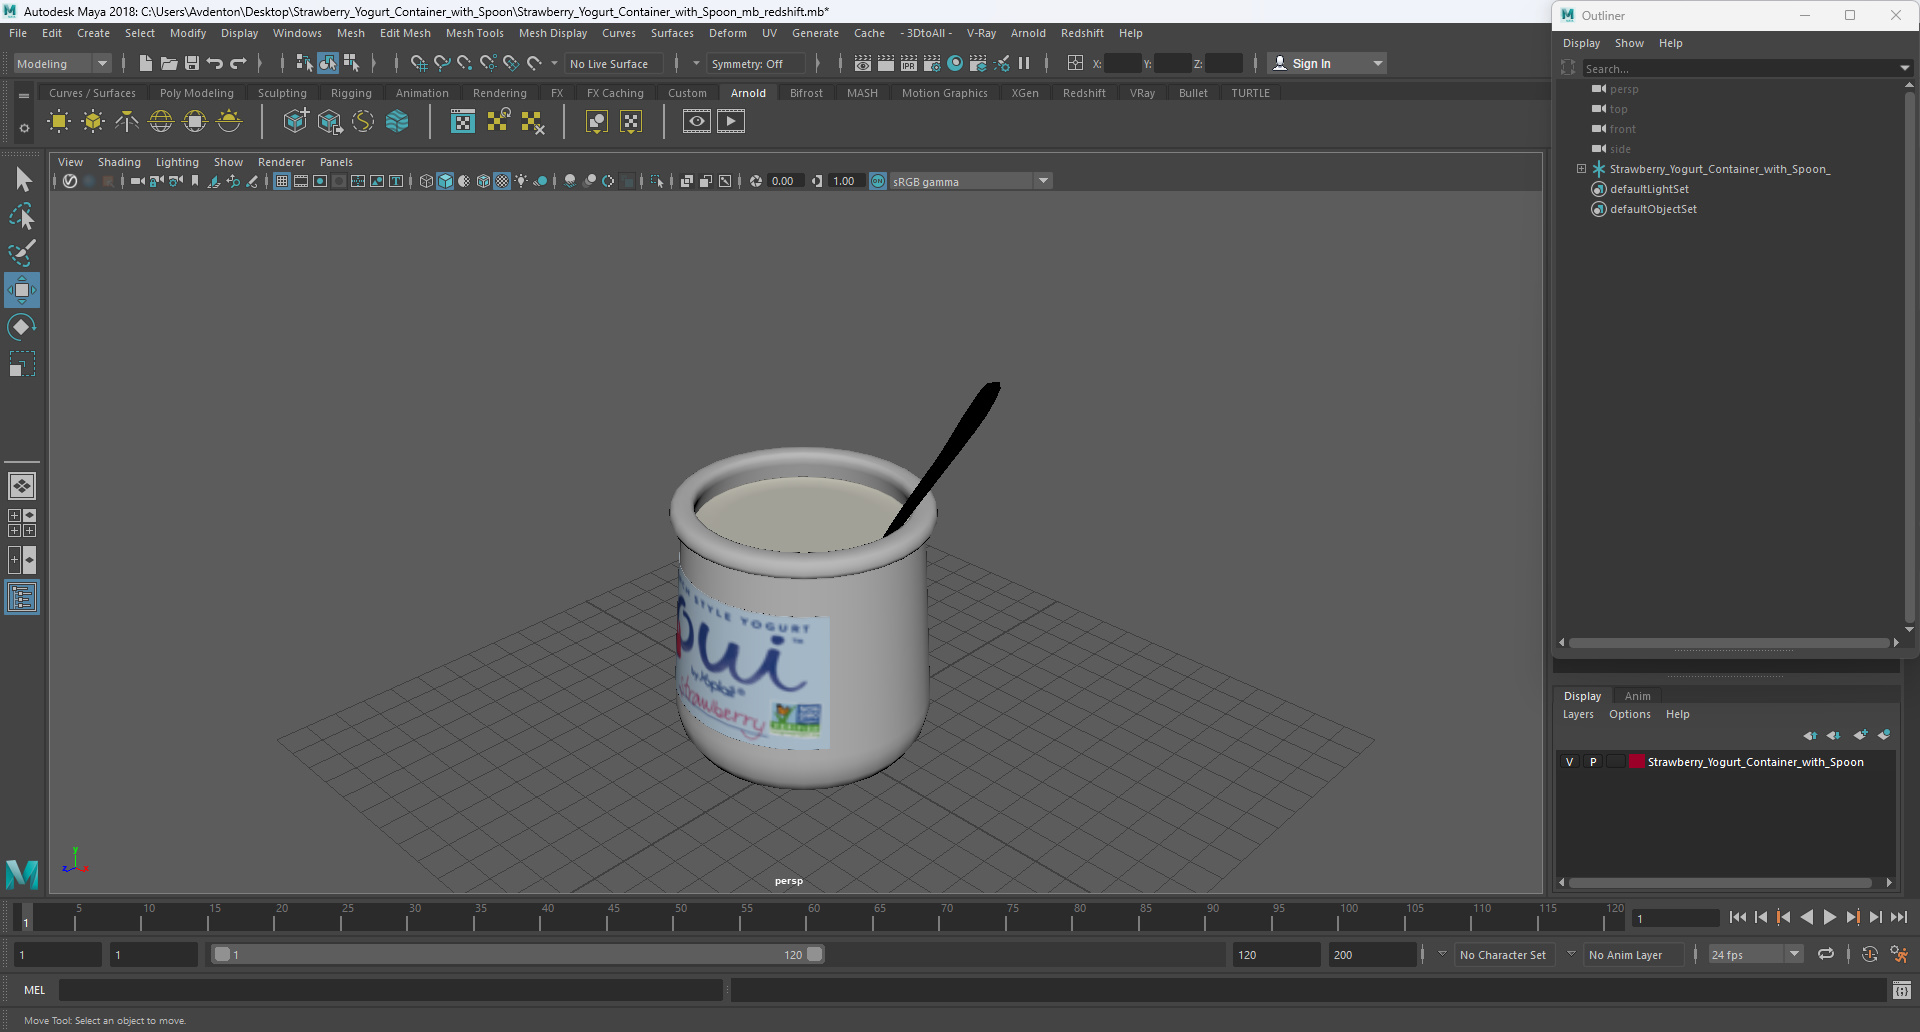
Task: Toggle viewport grid display icon
Action: pyautogui.click(x=282, y=181)
